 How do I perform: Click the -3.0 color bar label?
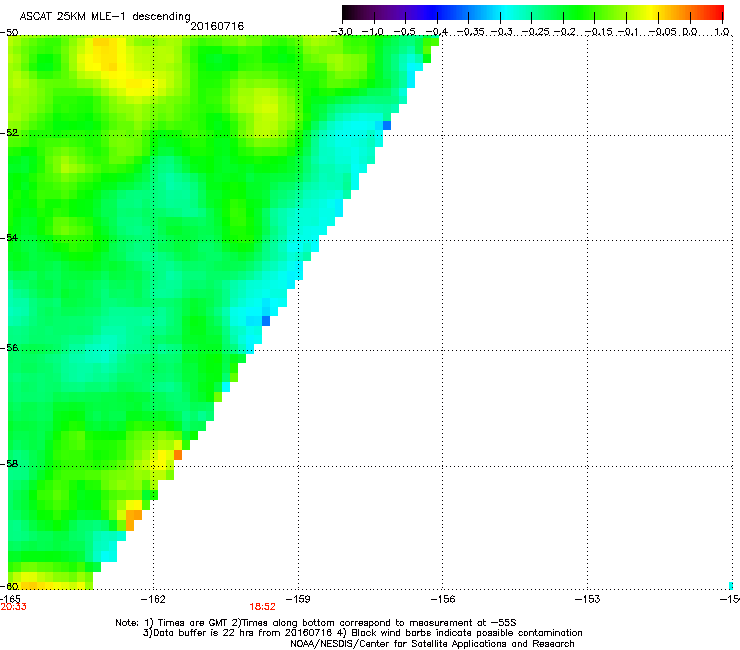(x=341, y=32)
